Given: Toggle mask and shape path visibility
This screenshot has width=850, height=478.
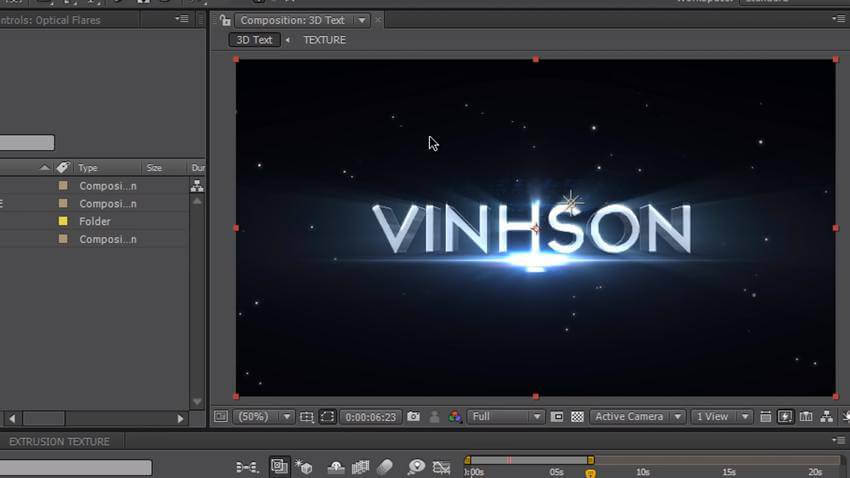Looking at the screenshot, I should pos(327,417).
